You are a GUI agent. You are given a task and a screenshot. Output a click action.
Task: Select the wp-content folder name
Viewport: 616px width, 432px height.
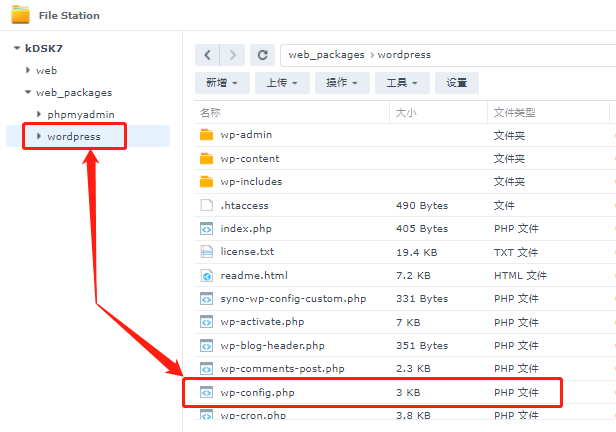250,158
